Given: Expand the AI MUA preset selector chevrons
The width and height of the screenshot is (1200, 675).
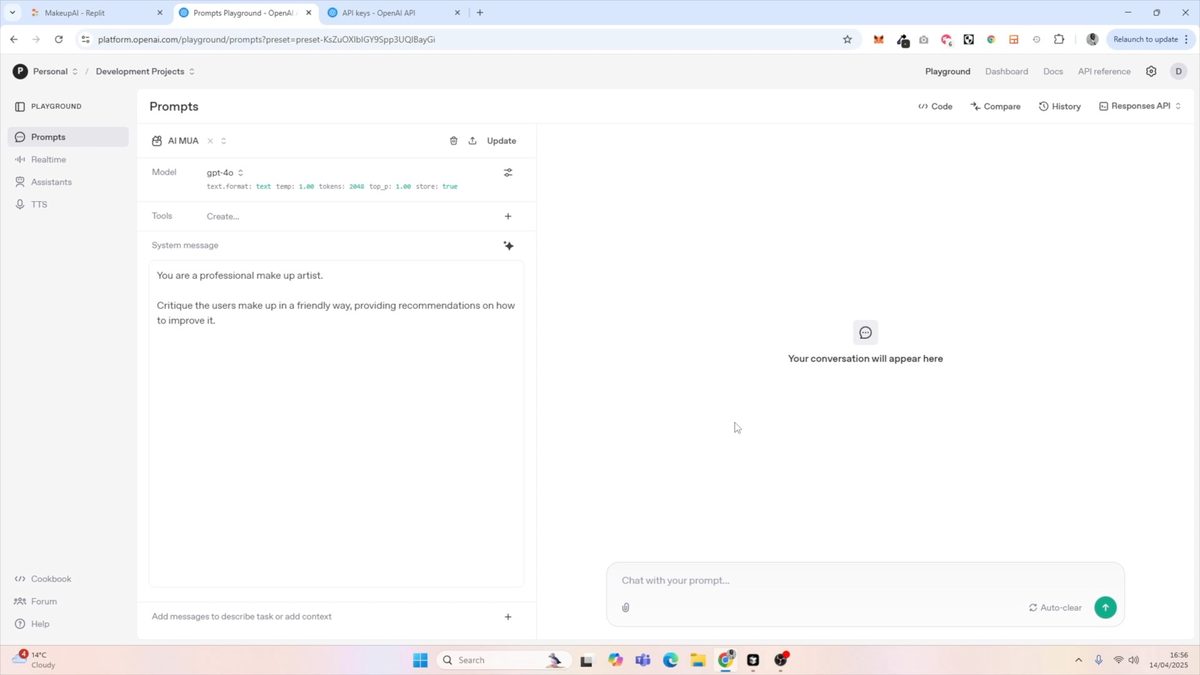Looking at the screenshot, I should tap(223, 141).
